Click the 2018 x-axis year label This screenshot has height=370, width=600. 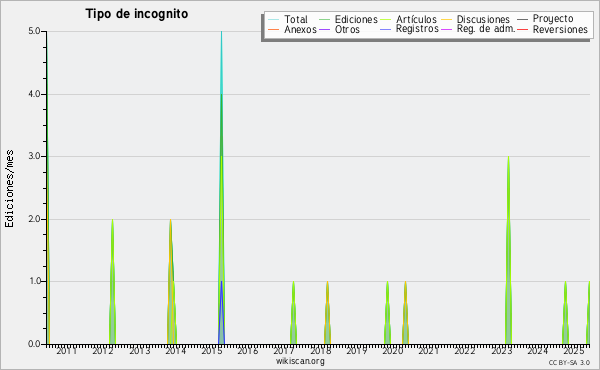point(320,351)
